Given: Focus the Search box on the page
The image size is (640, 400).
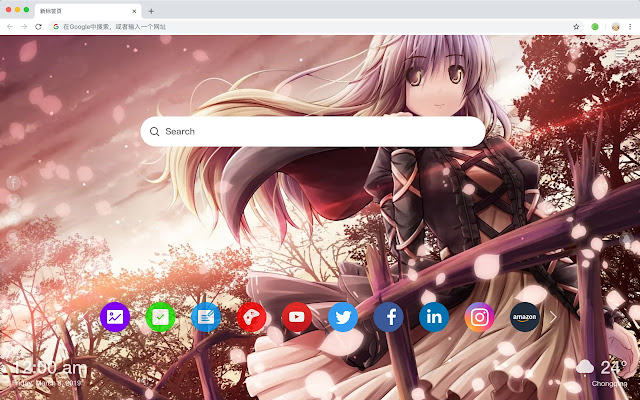Looking at the screenshot, I should pos(313,131).
